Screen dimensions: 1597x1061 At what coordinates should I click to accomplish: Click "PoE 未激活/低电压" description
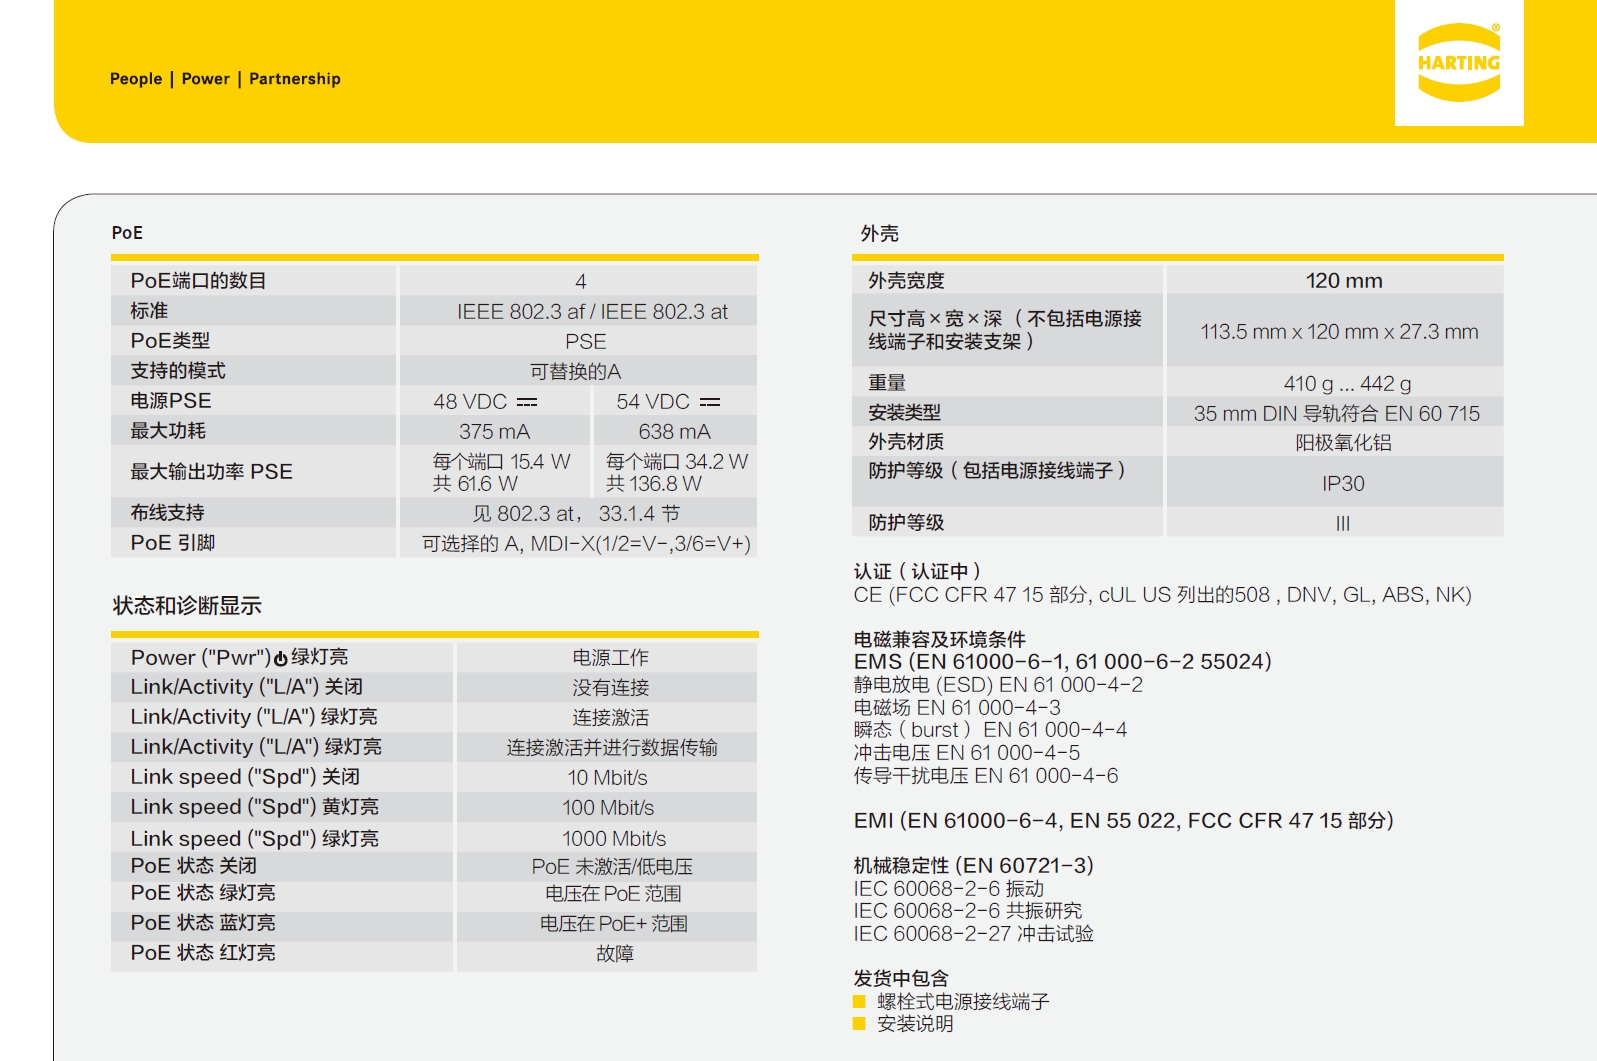click(612, 867)
